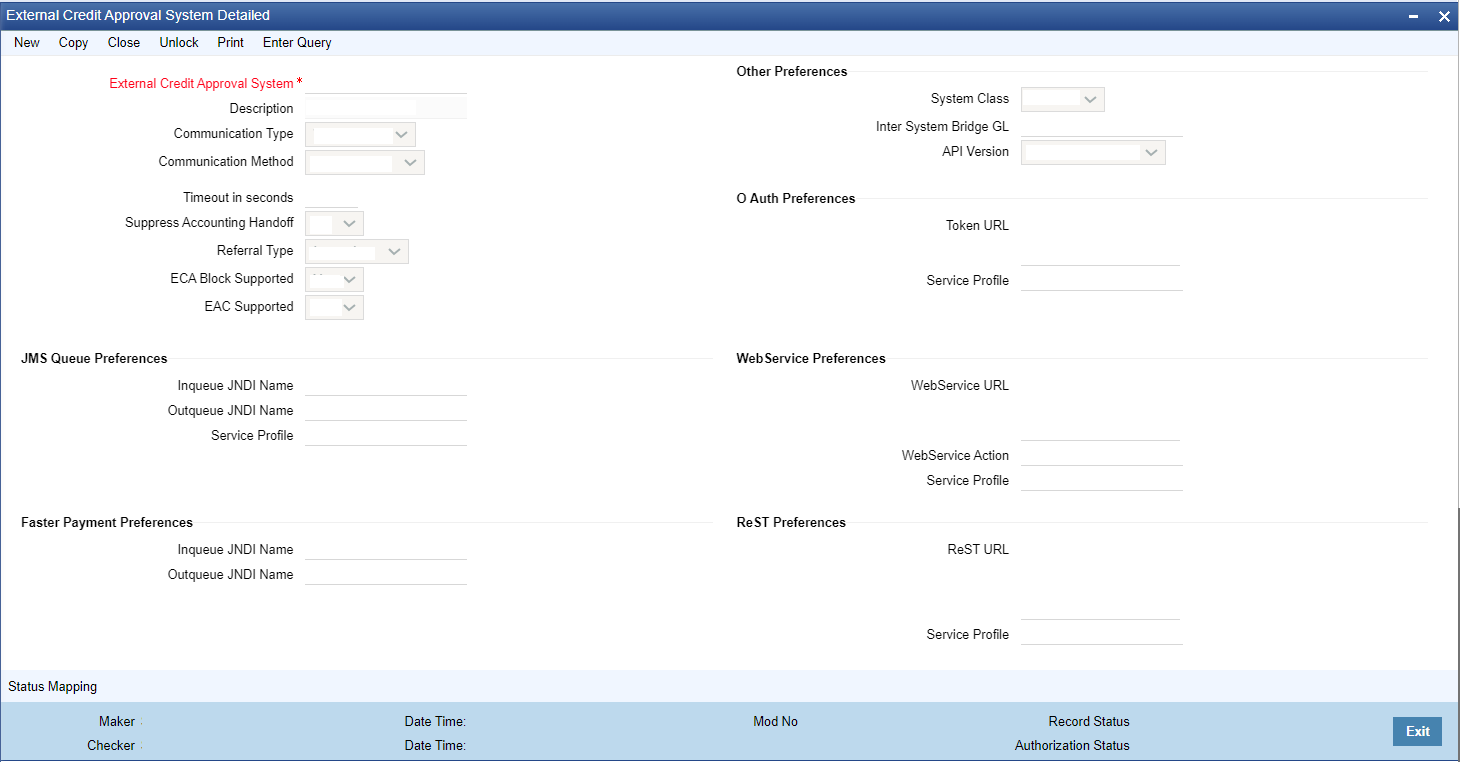
Task: Open the EAC Supported dropdown
Action: [x=334, y=307]
